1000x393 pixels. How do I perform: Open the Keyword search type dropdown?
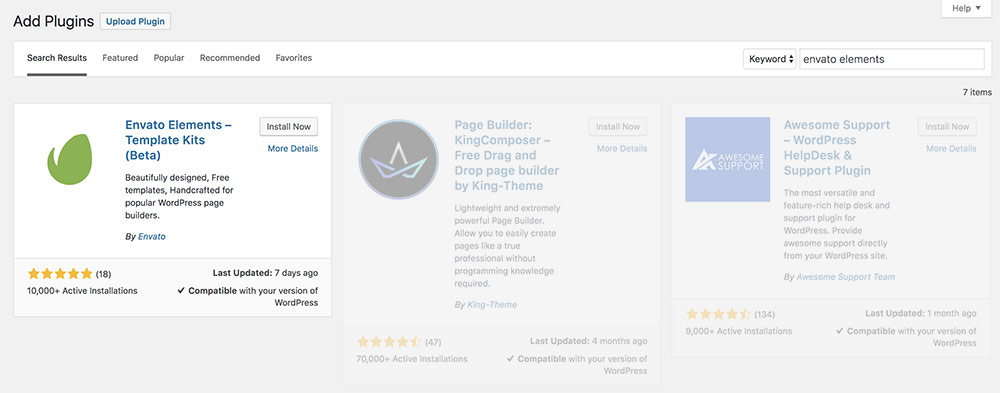(770, 59)
